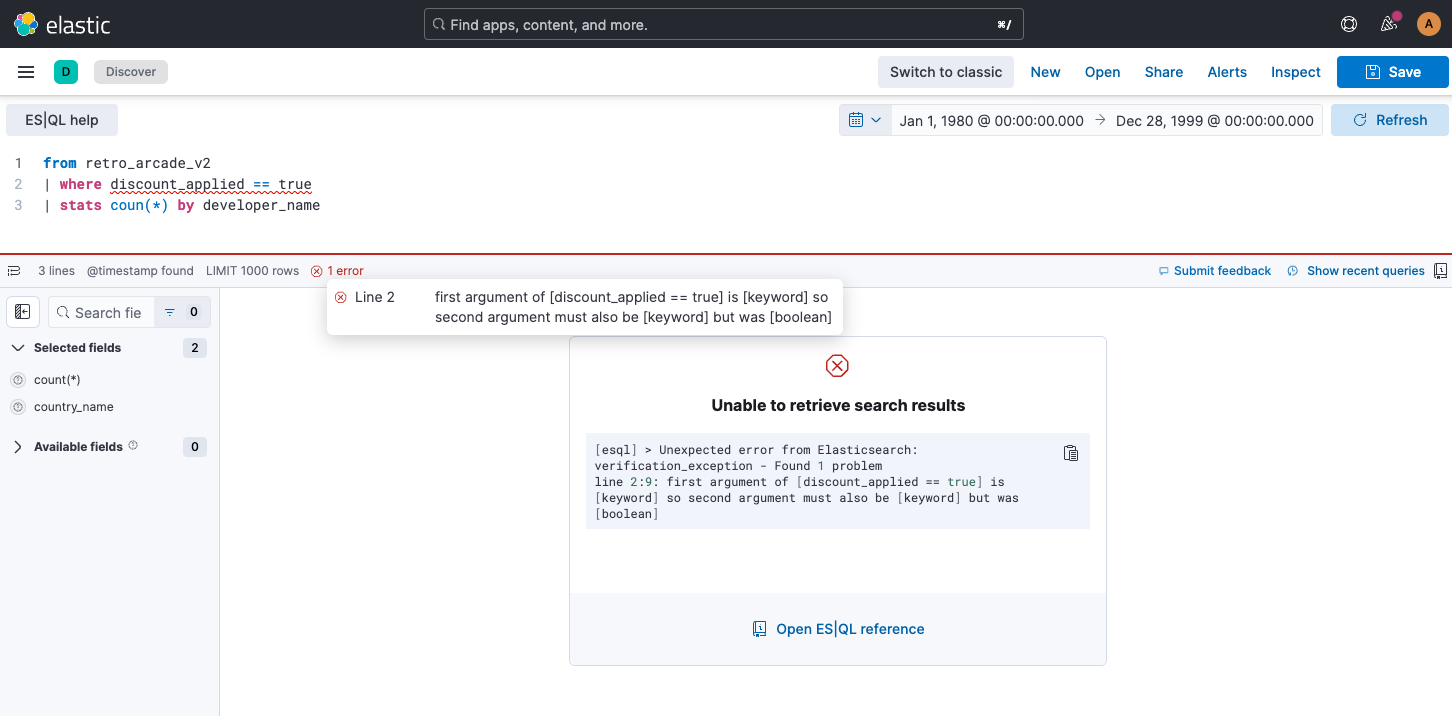Open filter by type field filter
Image resolution: width=1452 pixels, height=716 pixels.
(x=182, y=312)
